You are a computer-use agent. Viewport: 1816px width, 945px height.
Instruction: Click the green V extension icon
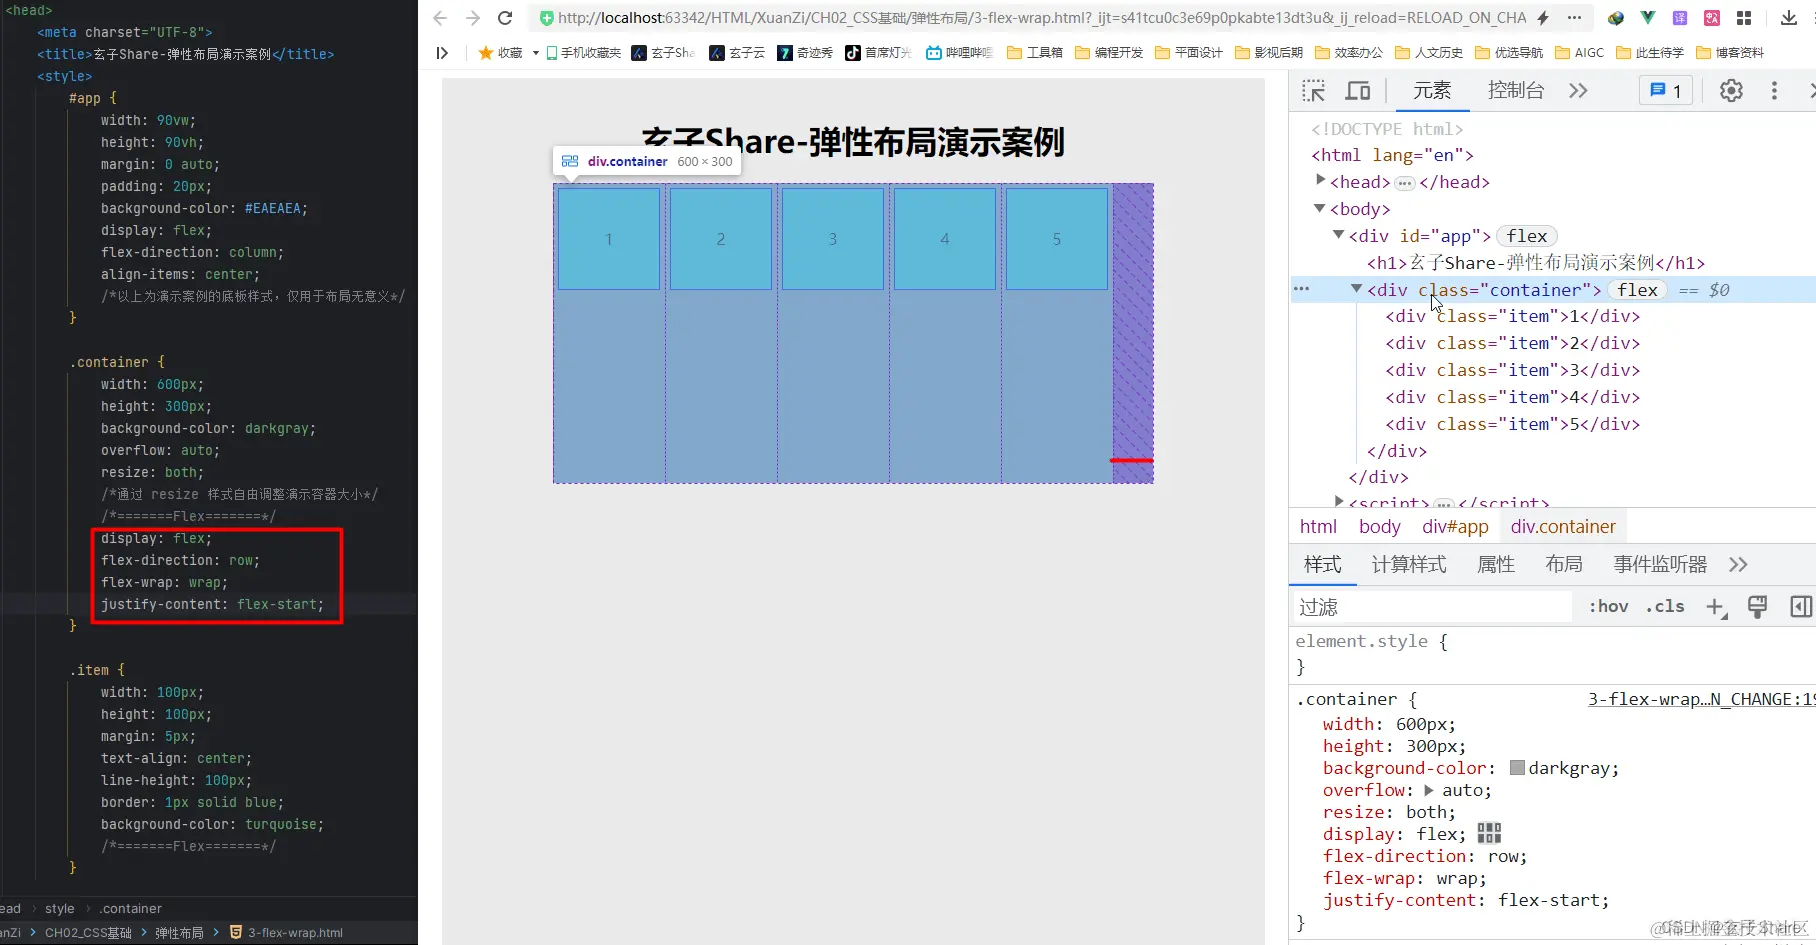pyautogui.click(x=1648, y=18)
